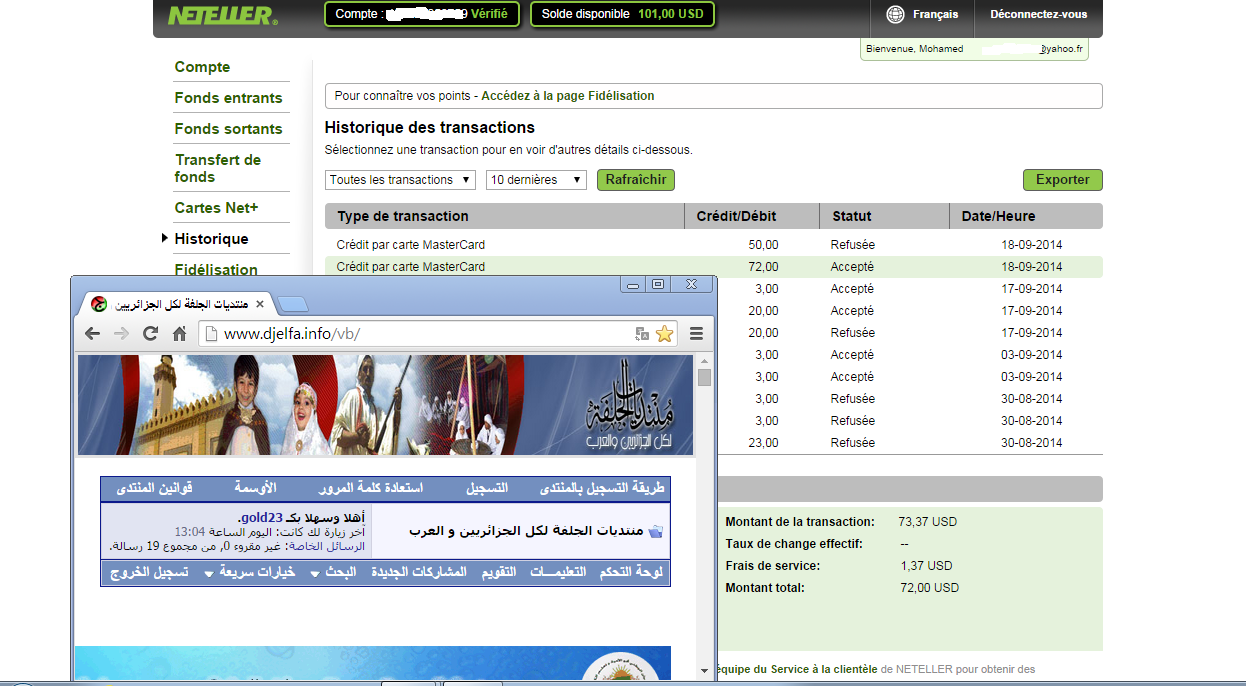Click the djelfa forum banner image
This screenshot has width=1246, height=686.
tap(385, 405)
